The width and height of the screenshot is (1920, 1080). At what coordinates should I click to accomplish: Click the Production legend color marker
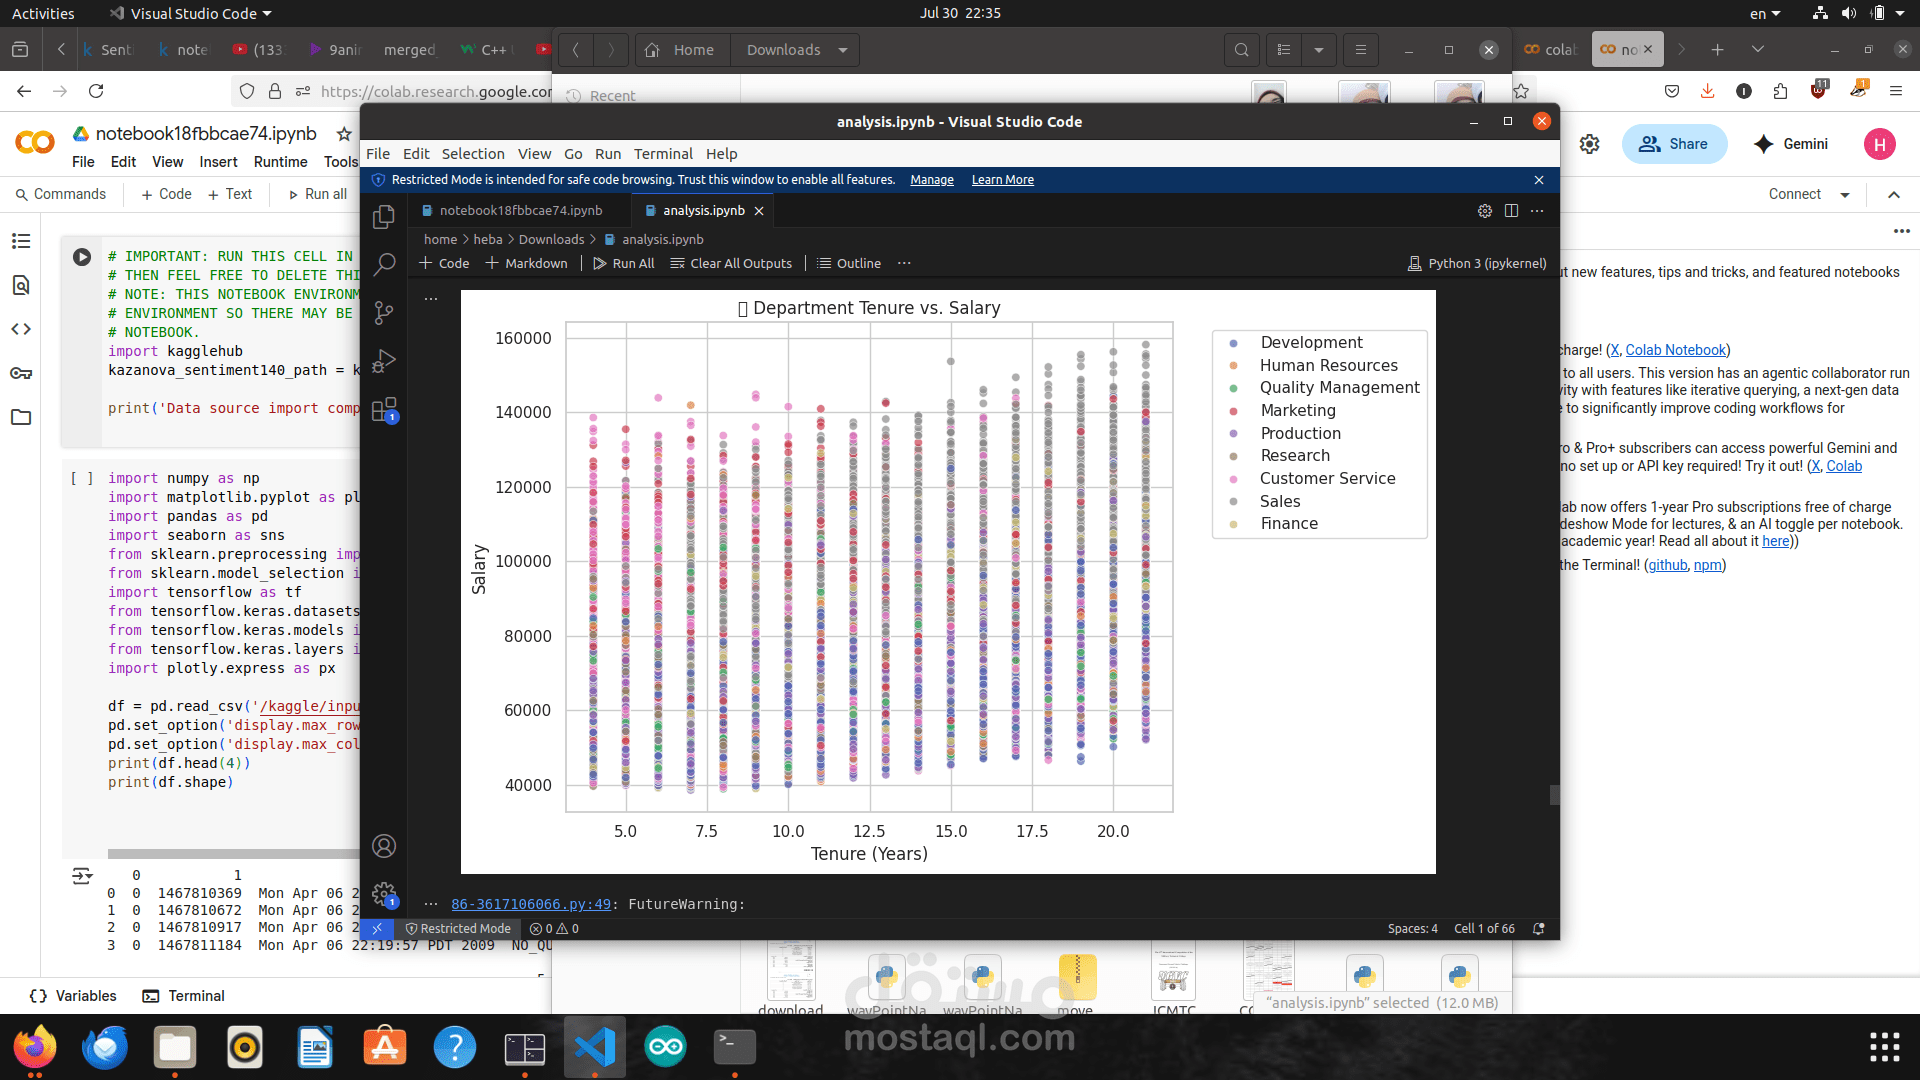(1233, 434)
